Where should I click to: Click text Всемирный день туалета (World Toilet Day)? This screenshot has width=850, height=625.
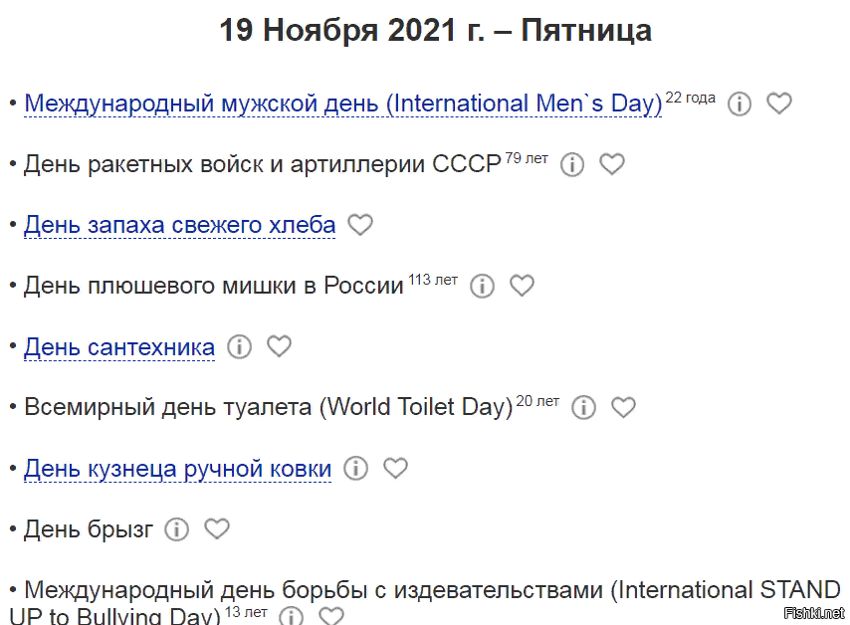[268, 407]
